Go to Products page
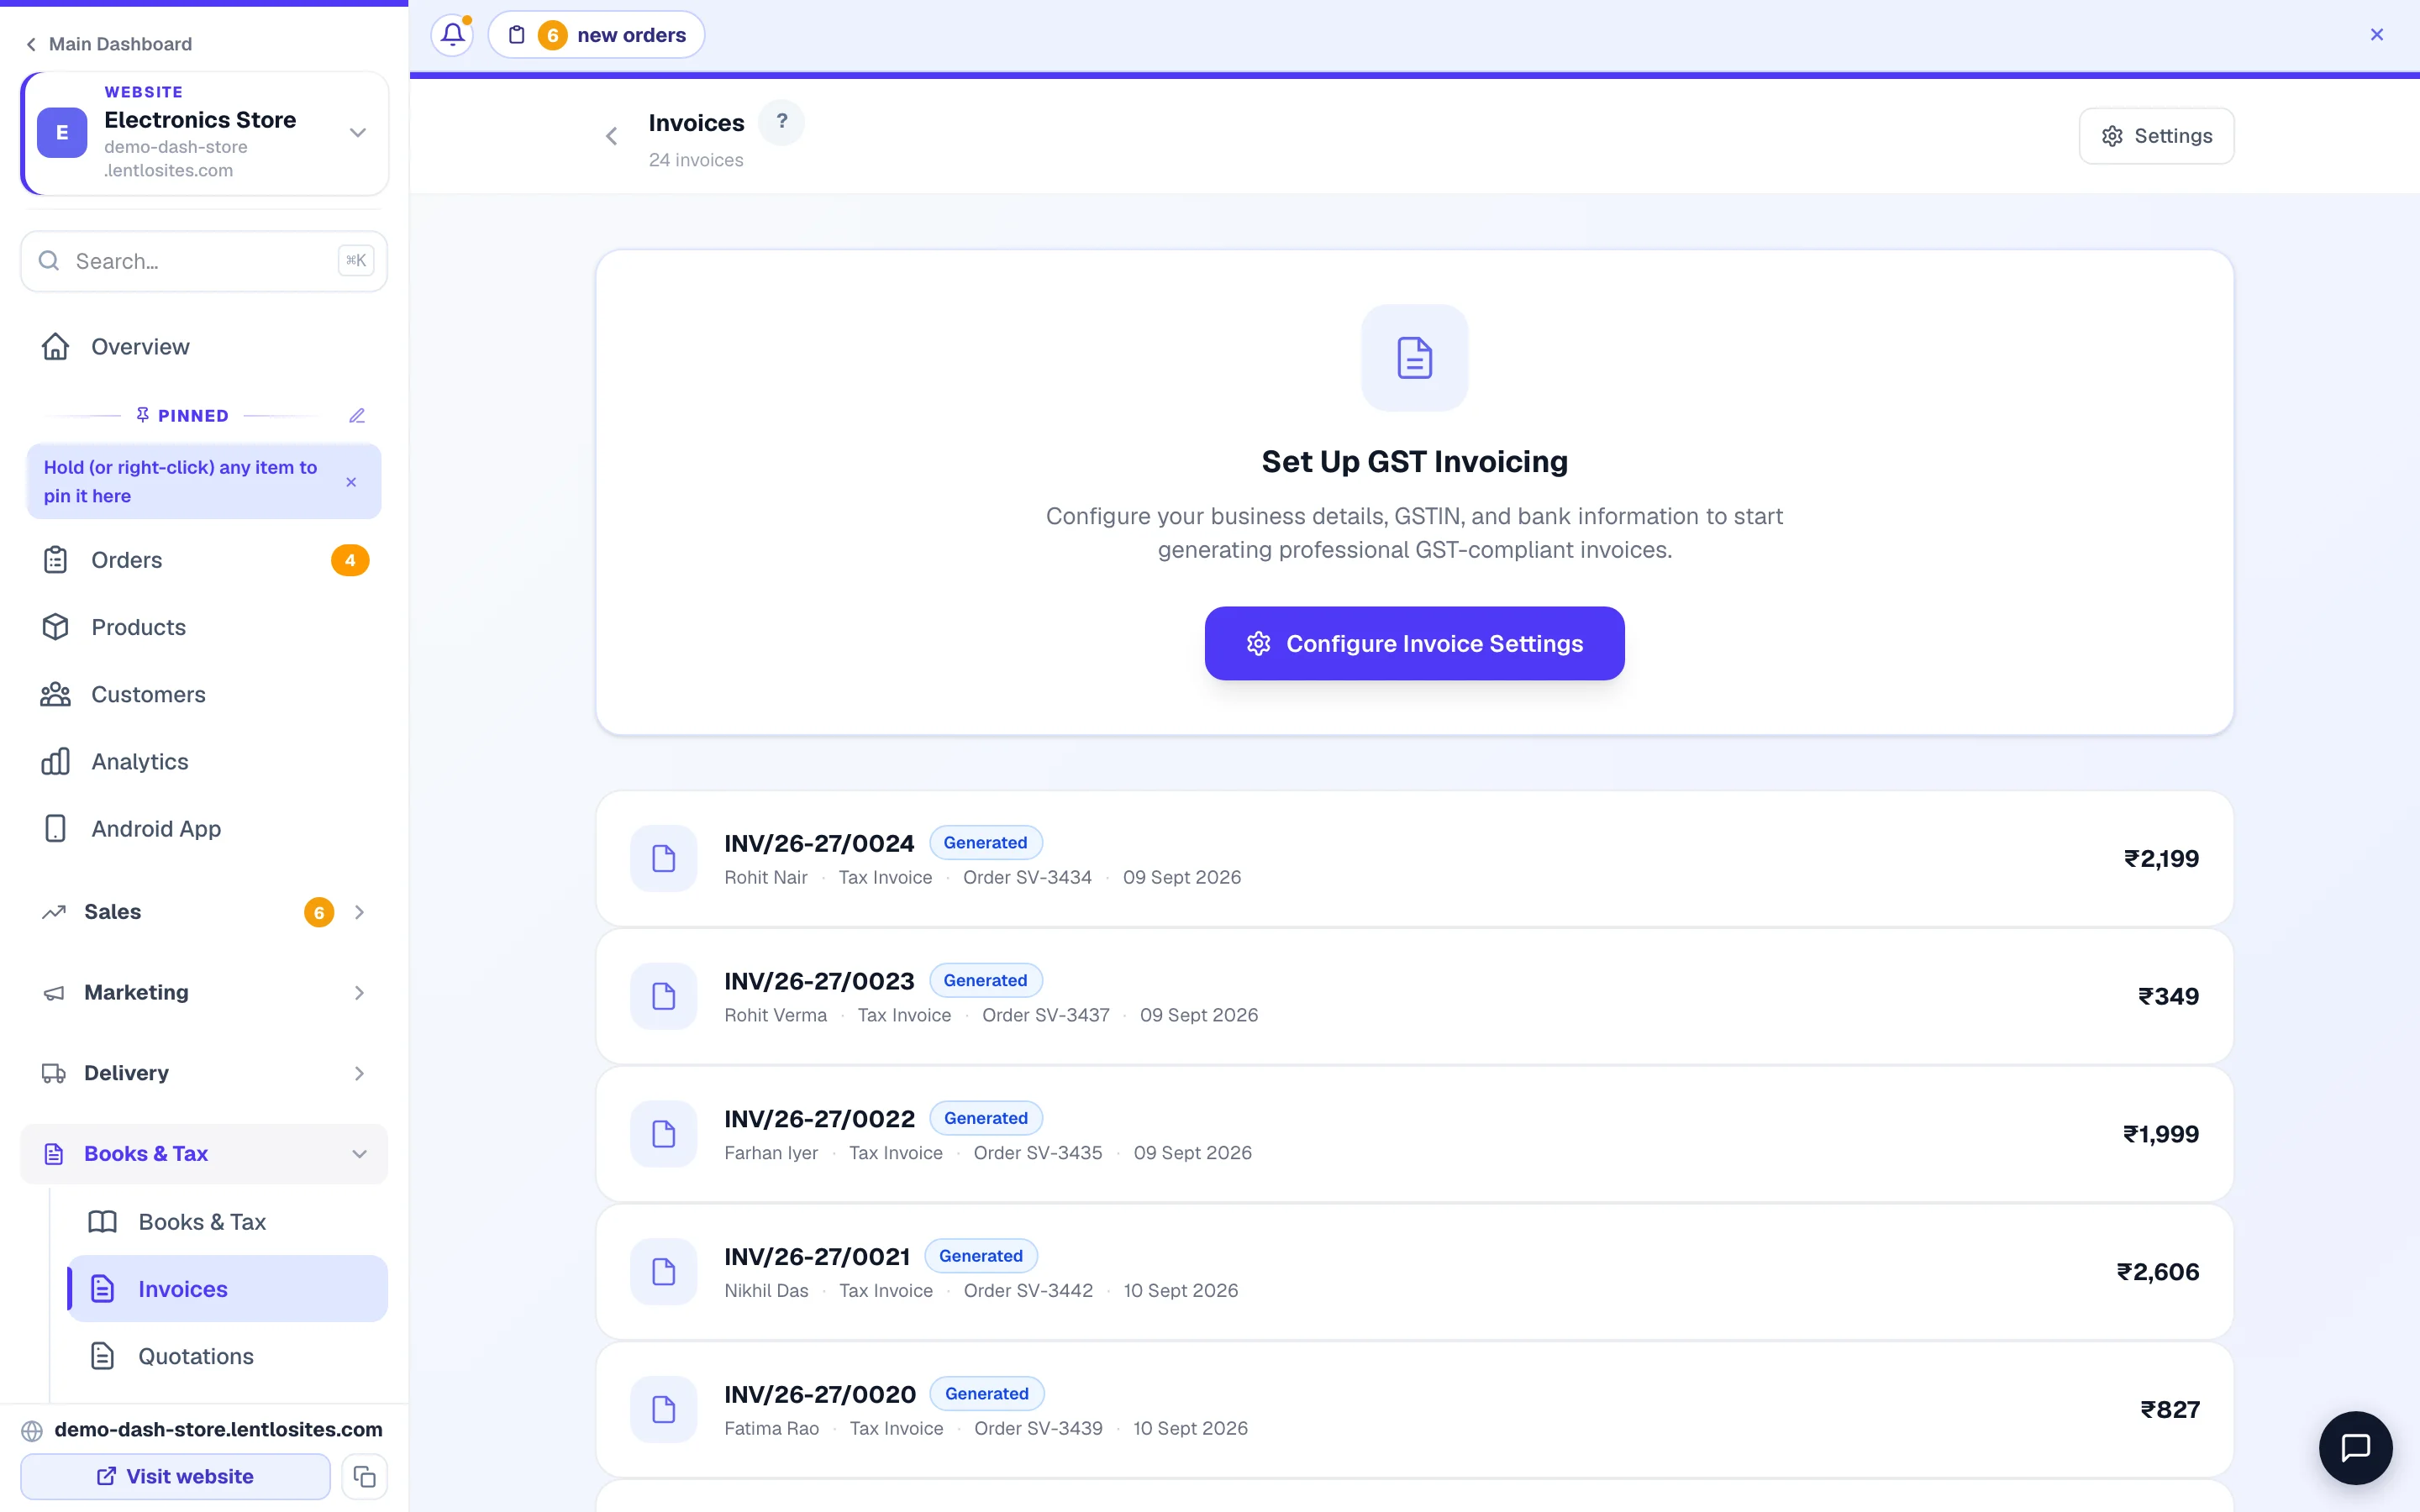 (x=204, y=627)
